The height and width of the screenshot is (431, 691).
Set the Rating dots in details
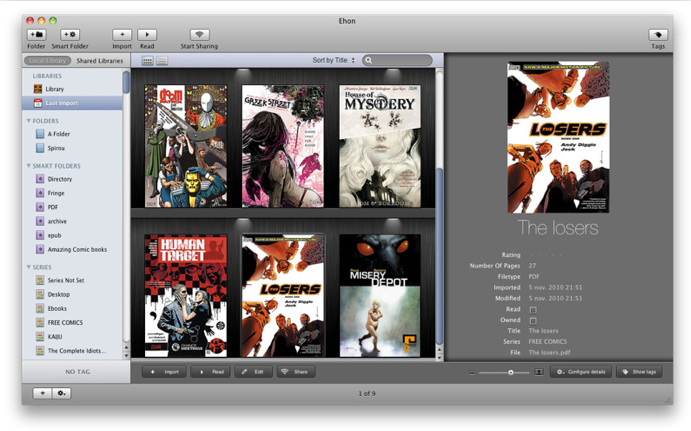546,255
